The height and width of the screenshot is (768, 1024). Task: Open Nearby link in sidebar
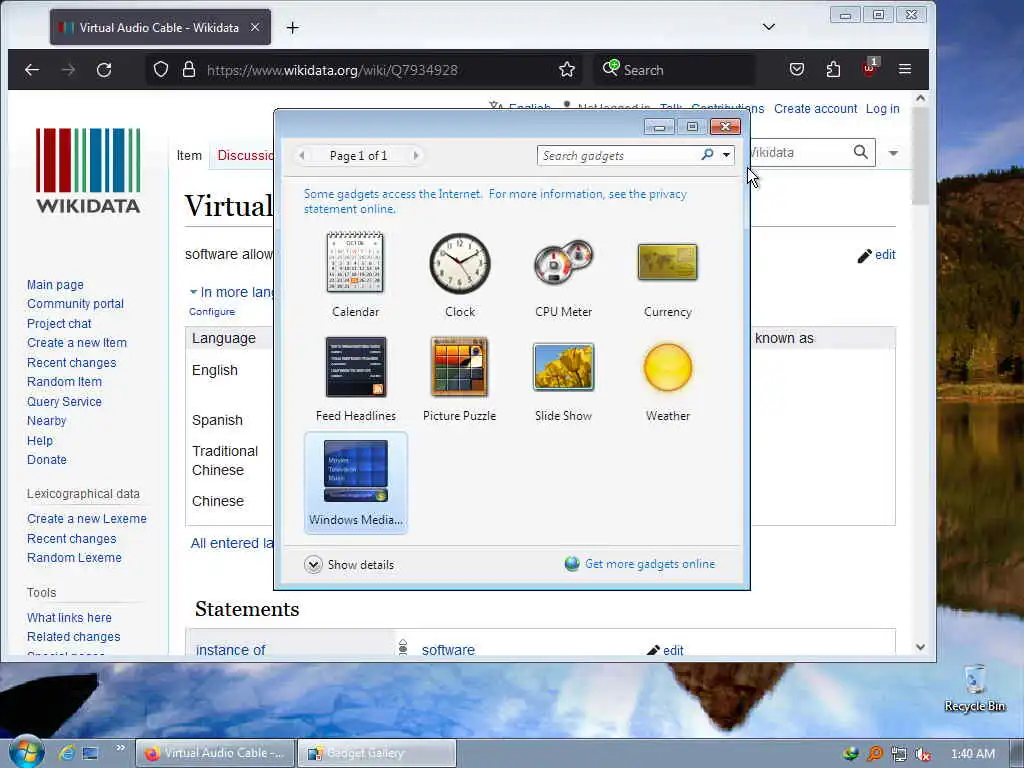[x=46, y=421]
